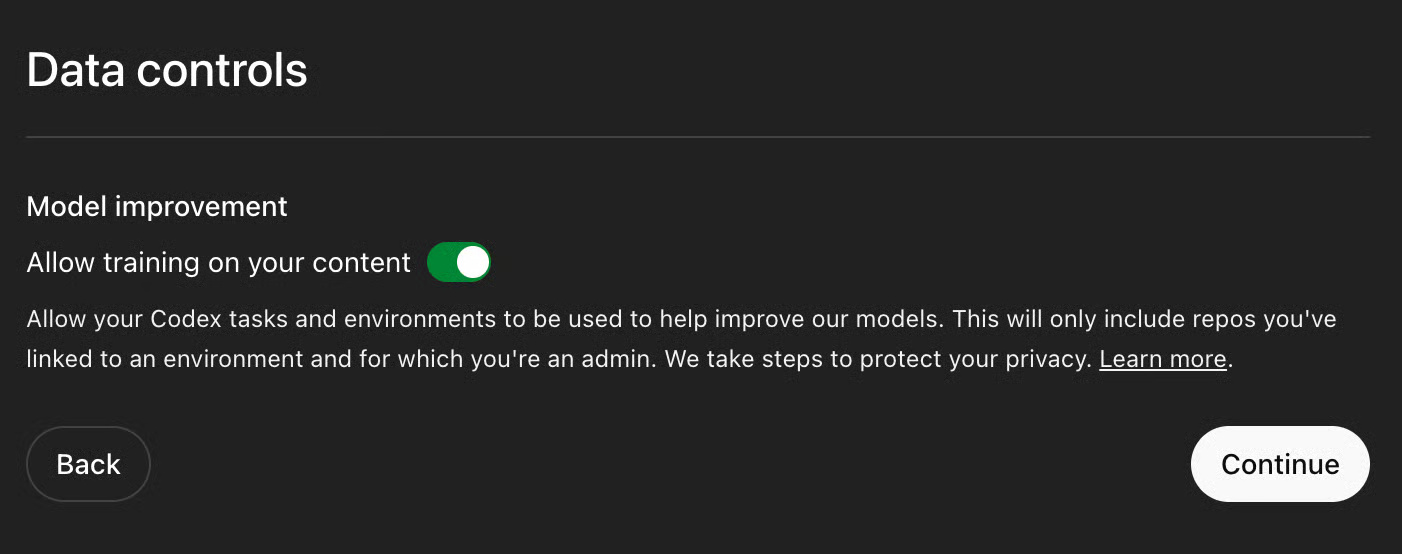Go back with the Back button

click(x=88, y=464)
